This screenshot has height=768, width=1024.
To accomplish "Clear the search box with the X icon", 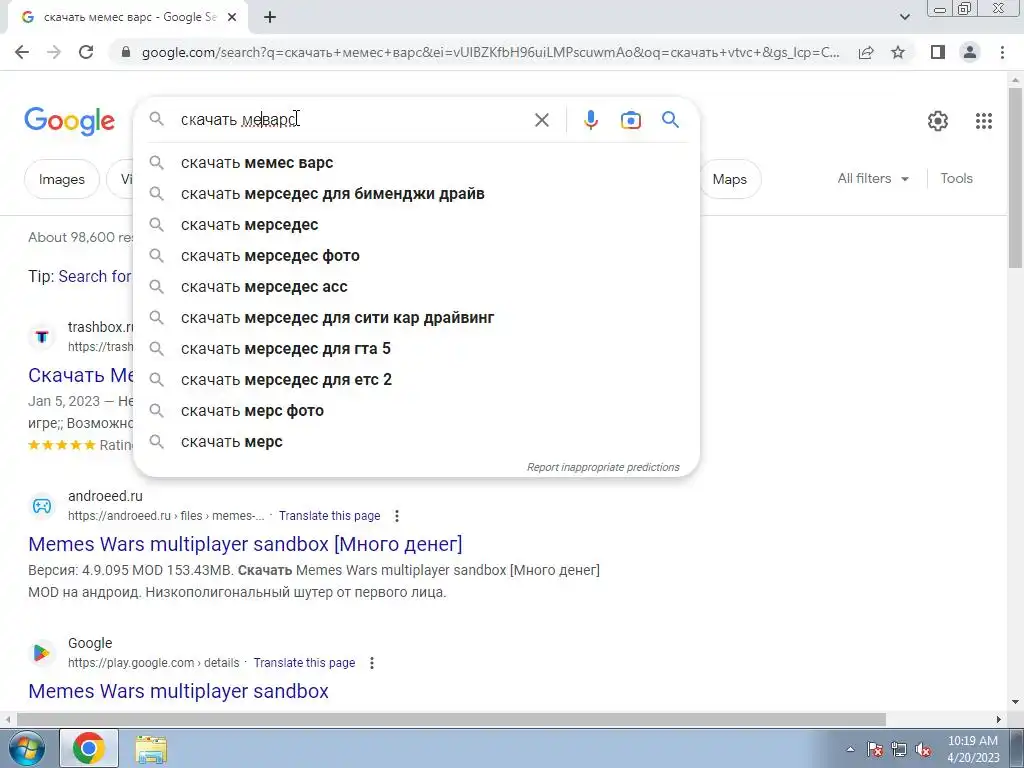I will (541, 120).
